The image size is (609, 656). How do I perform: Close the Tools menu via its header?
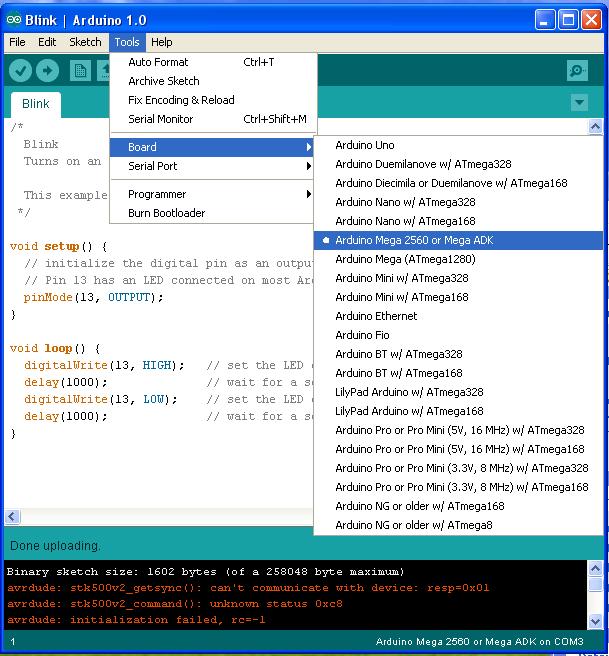[x=127, y=42]
